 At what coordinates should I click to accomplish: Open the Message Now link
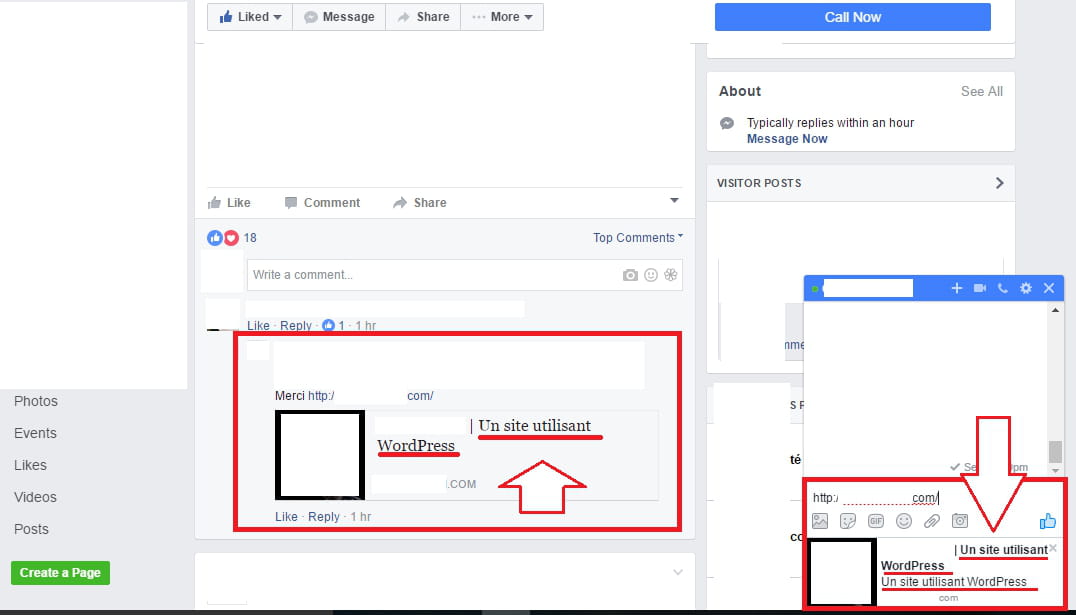(x=787, y=139)
